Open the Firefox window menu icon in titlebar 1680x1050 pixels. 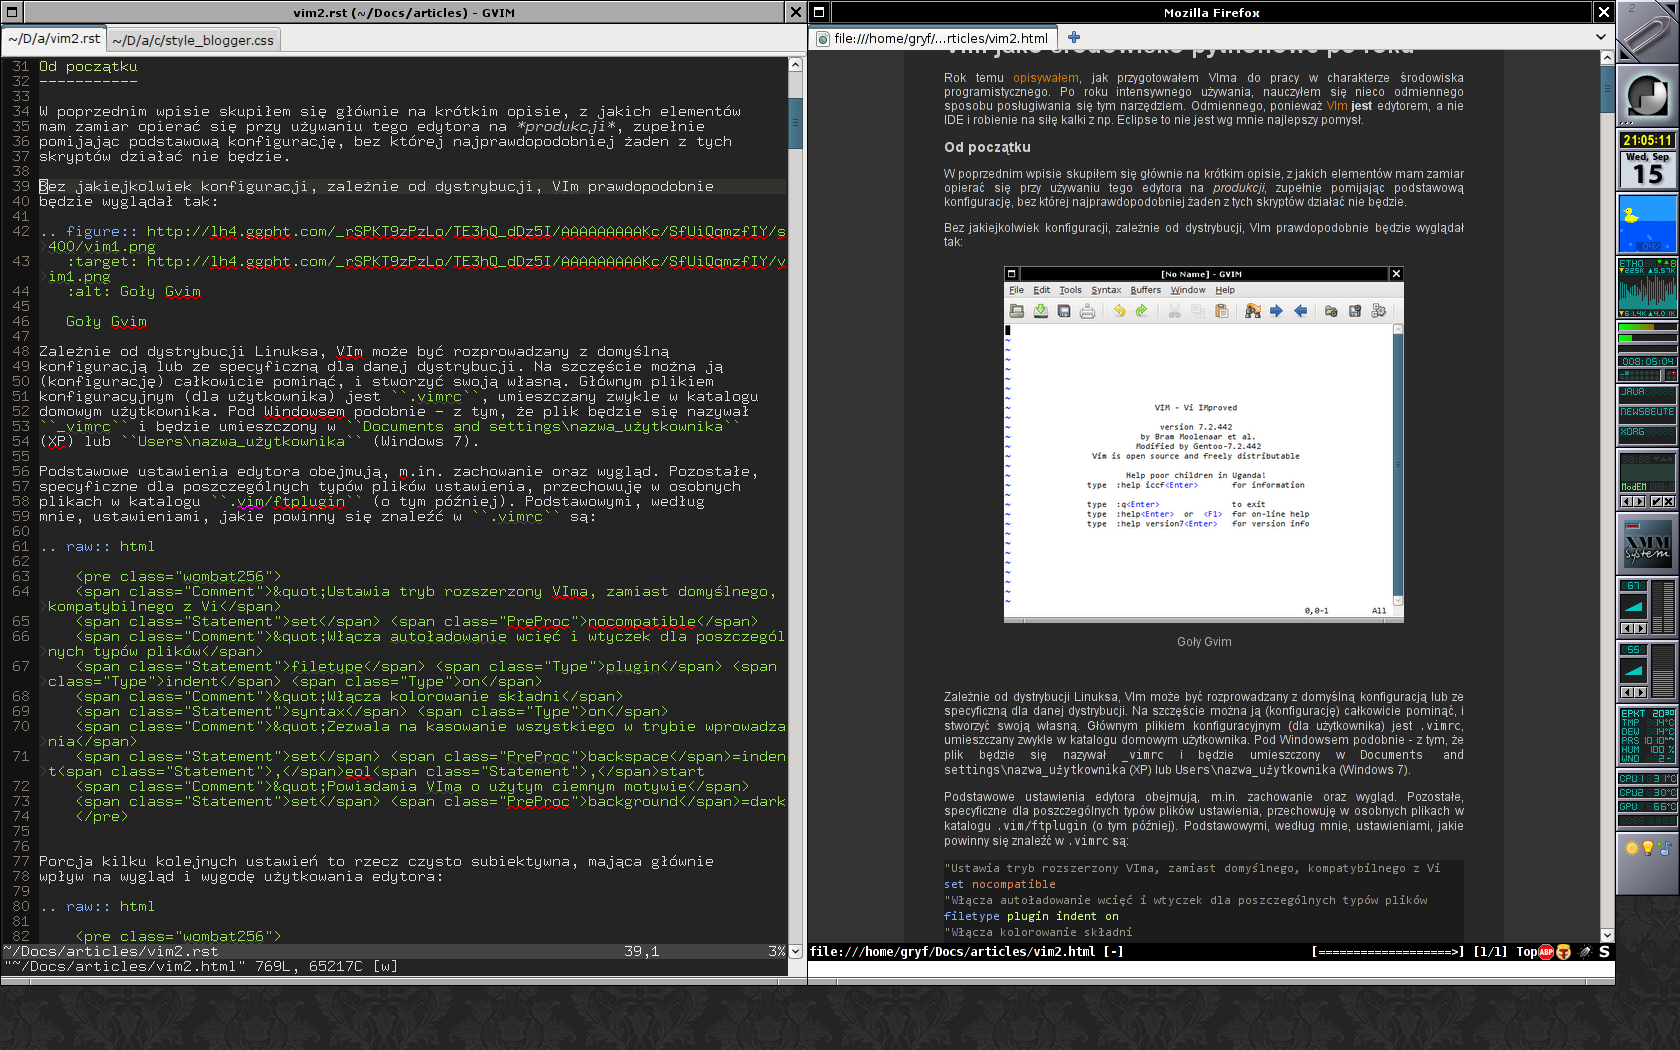point(819,12)
